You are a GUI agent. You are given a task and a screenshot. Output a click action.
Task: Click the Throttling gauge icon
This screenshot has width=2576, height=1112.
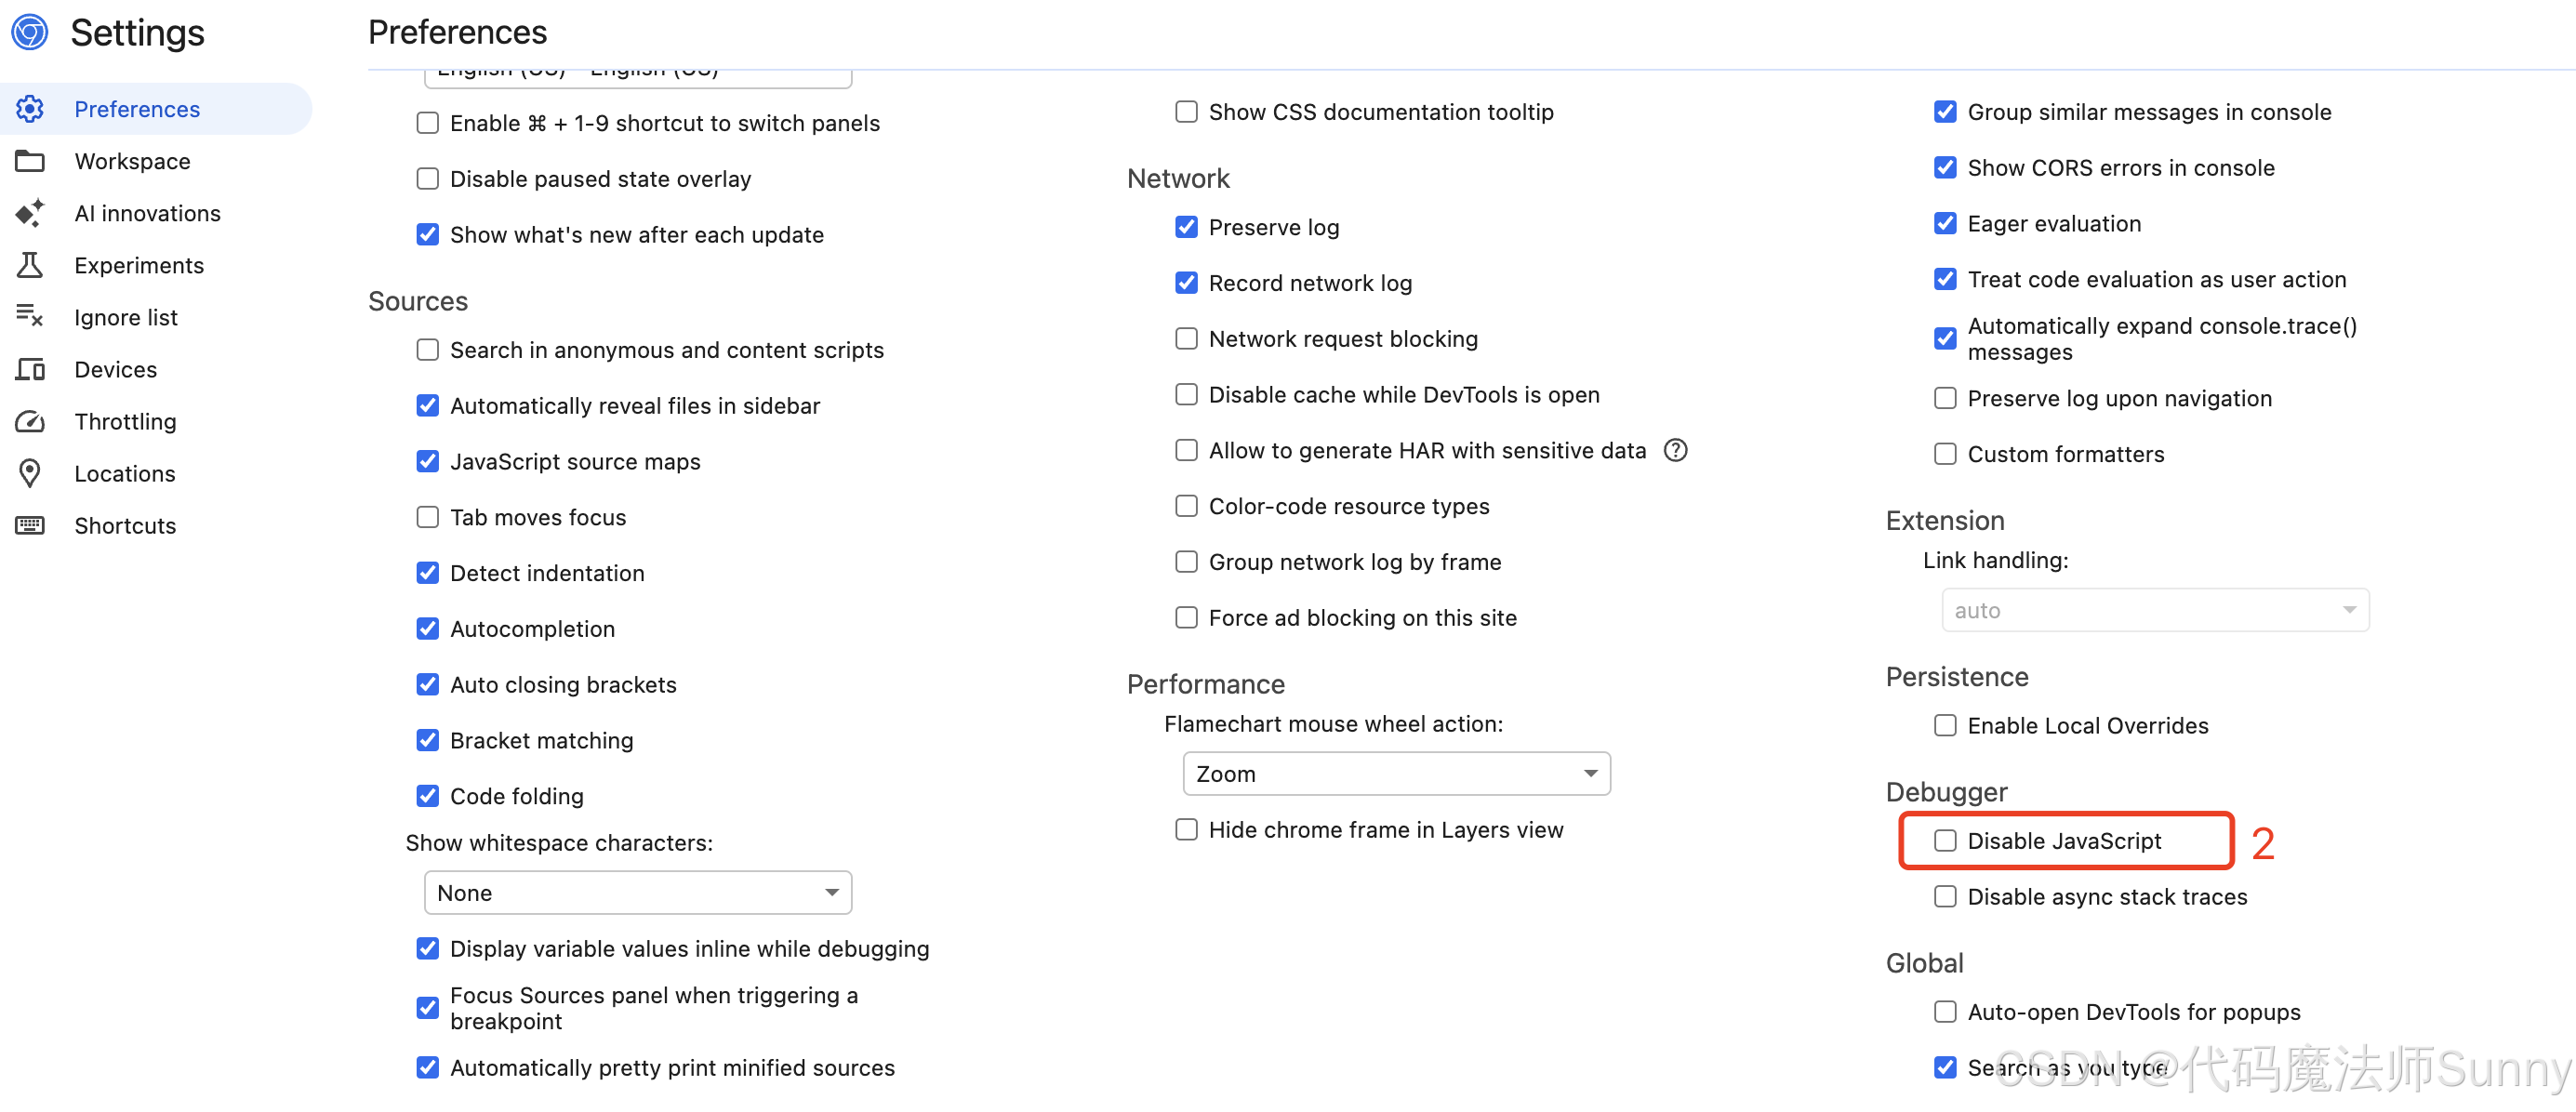[x=30, y=421]
